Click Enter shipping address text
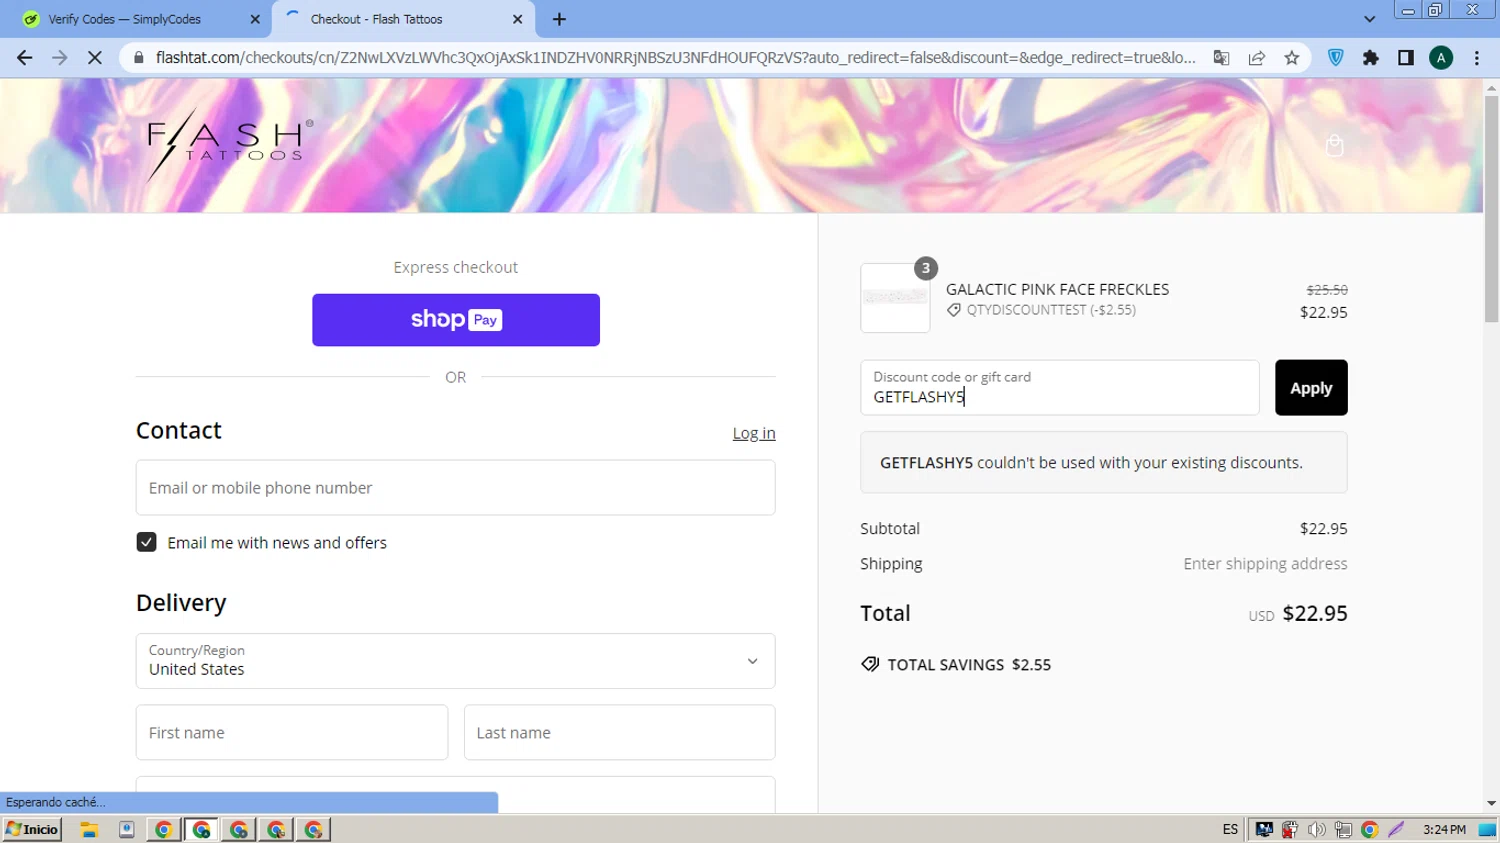This screenshot has width=1500, height=843. tap(1265, 564)
